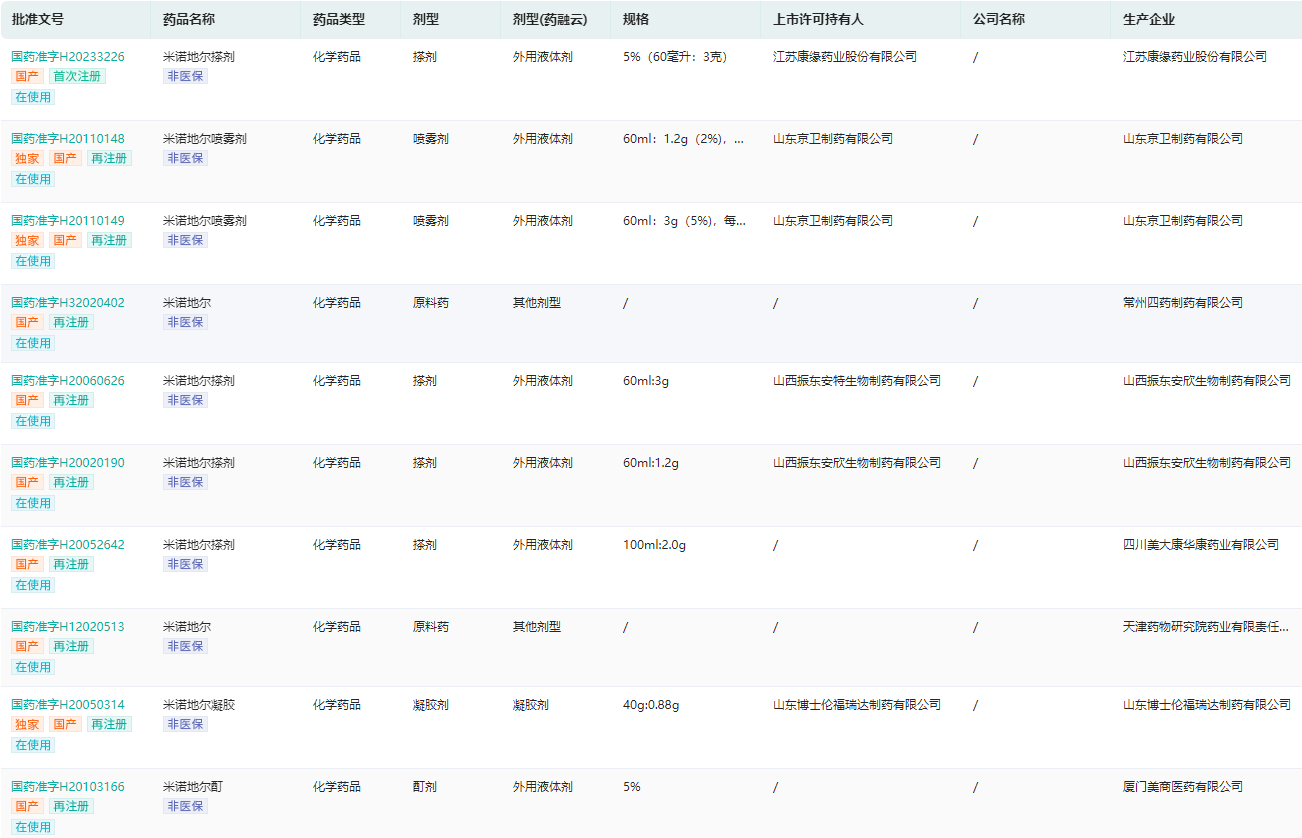Click the 生产企业 column header
Viewport: 1302px width, 838px height.
coord(1149,19)
